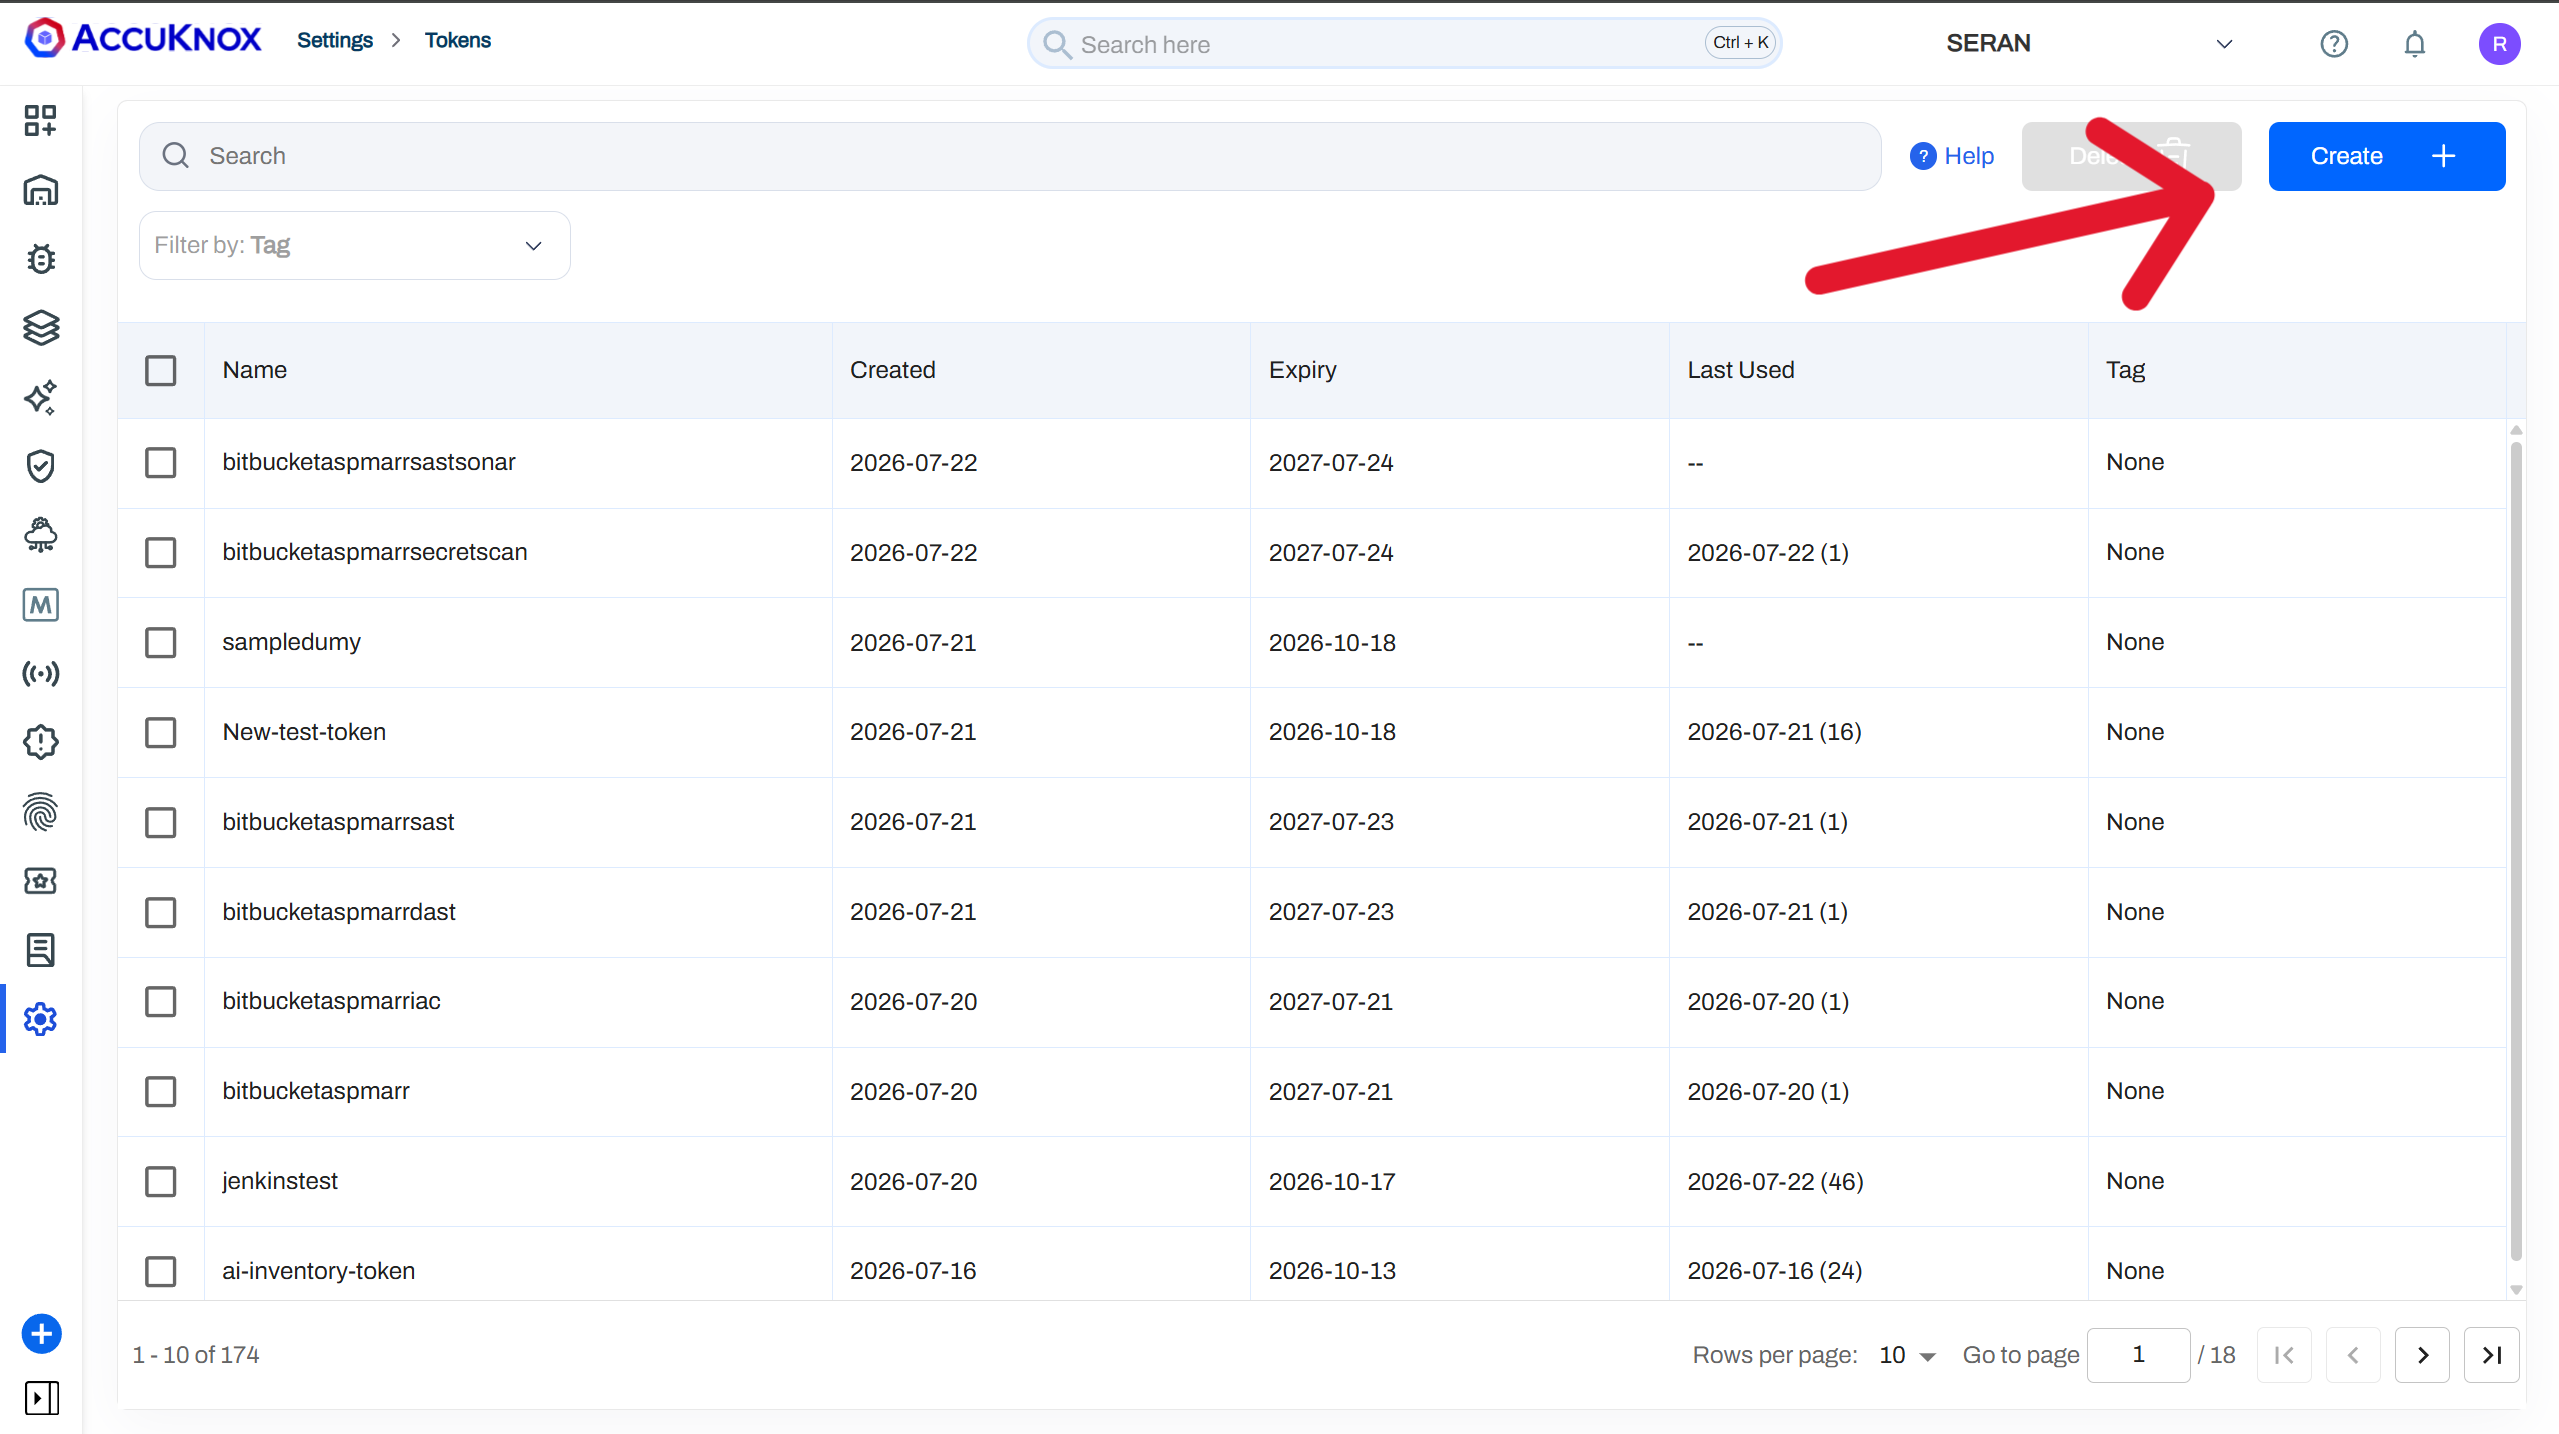Open the Filter by Tag dropdown
Viewport: 2559px width, 1434px height.
coord(355,245)
